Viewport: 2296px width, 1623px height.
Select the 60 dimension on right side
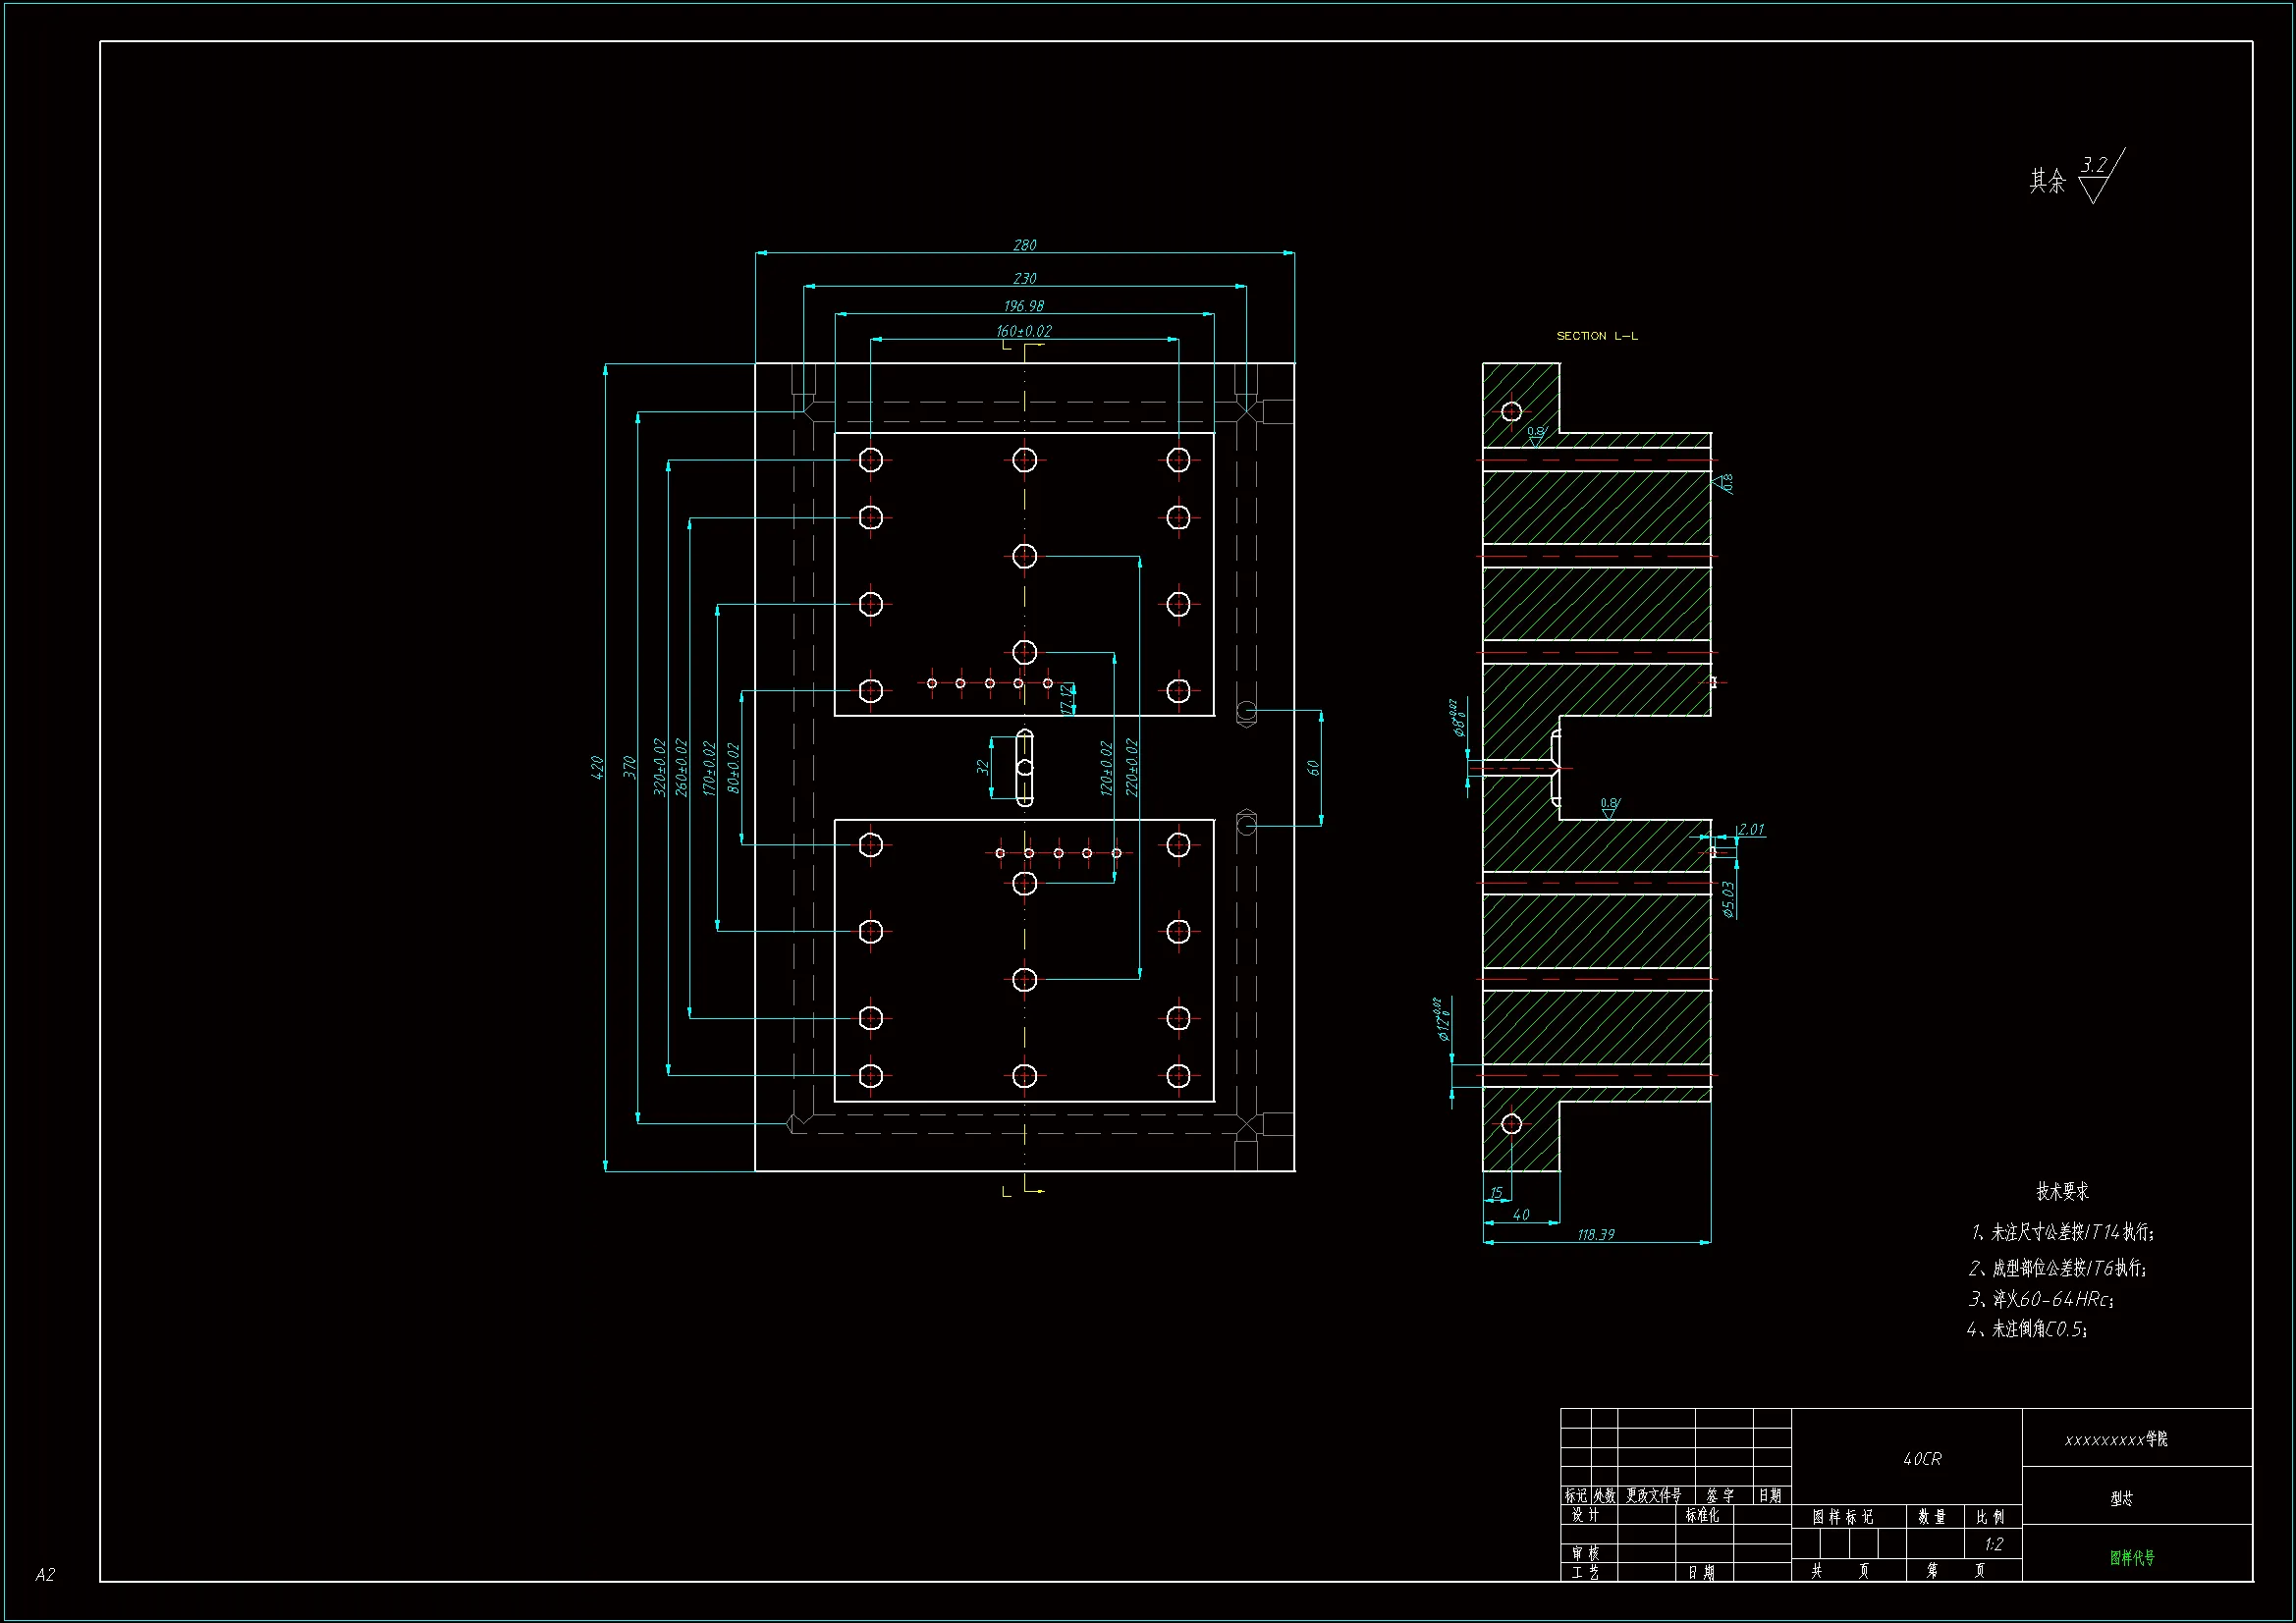[1313, 768]
